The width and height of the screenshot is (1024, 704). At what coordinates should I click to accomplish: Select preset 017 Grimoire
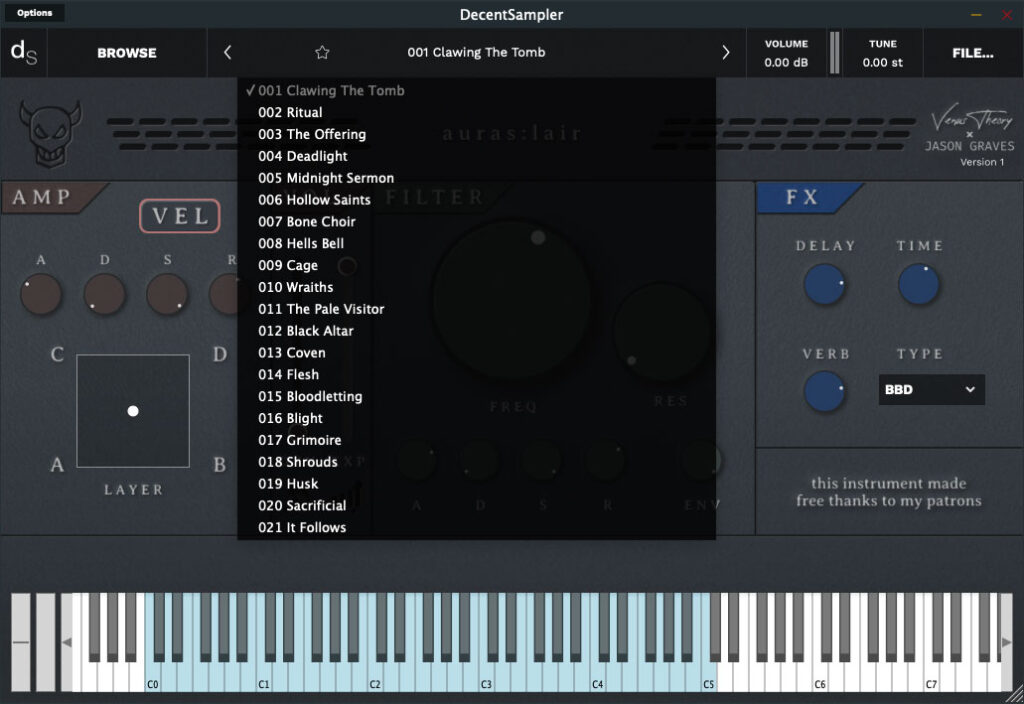477,440
